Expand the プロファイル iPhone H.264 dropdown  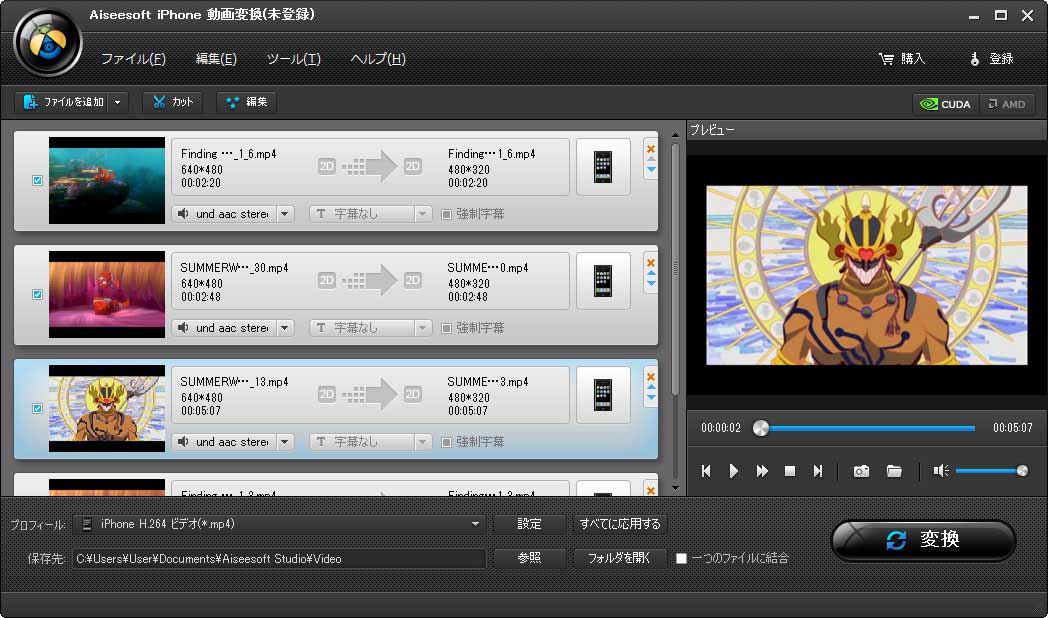476,524
